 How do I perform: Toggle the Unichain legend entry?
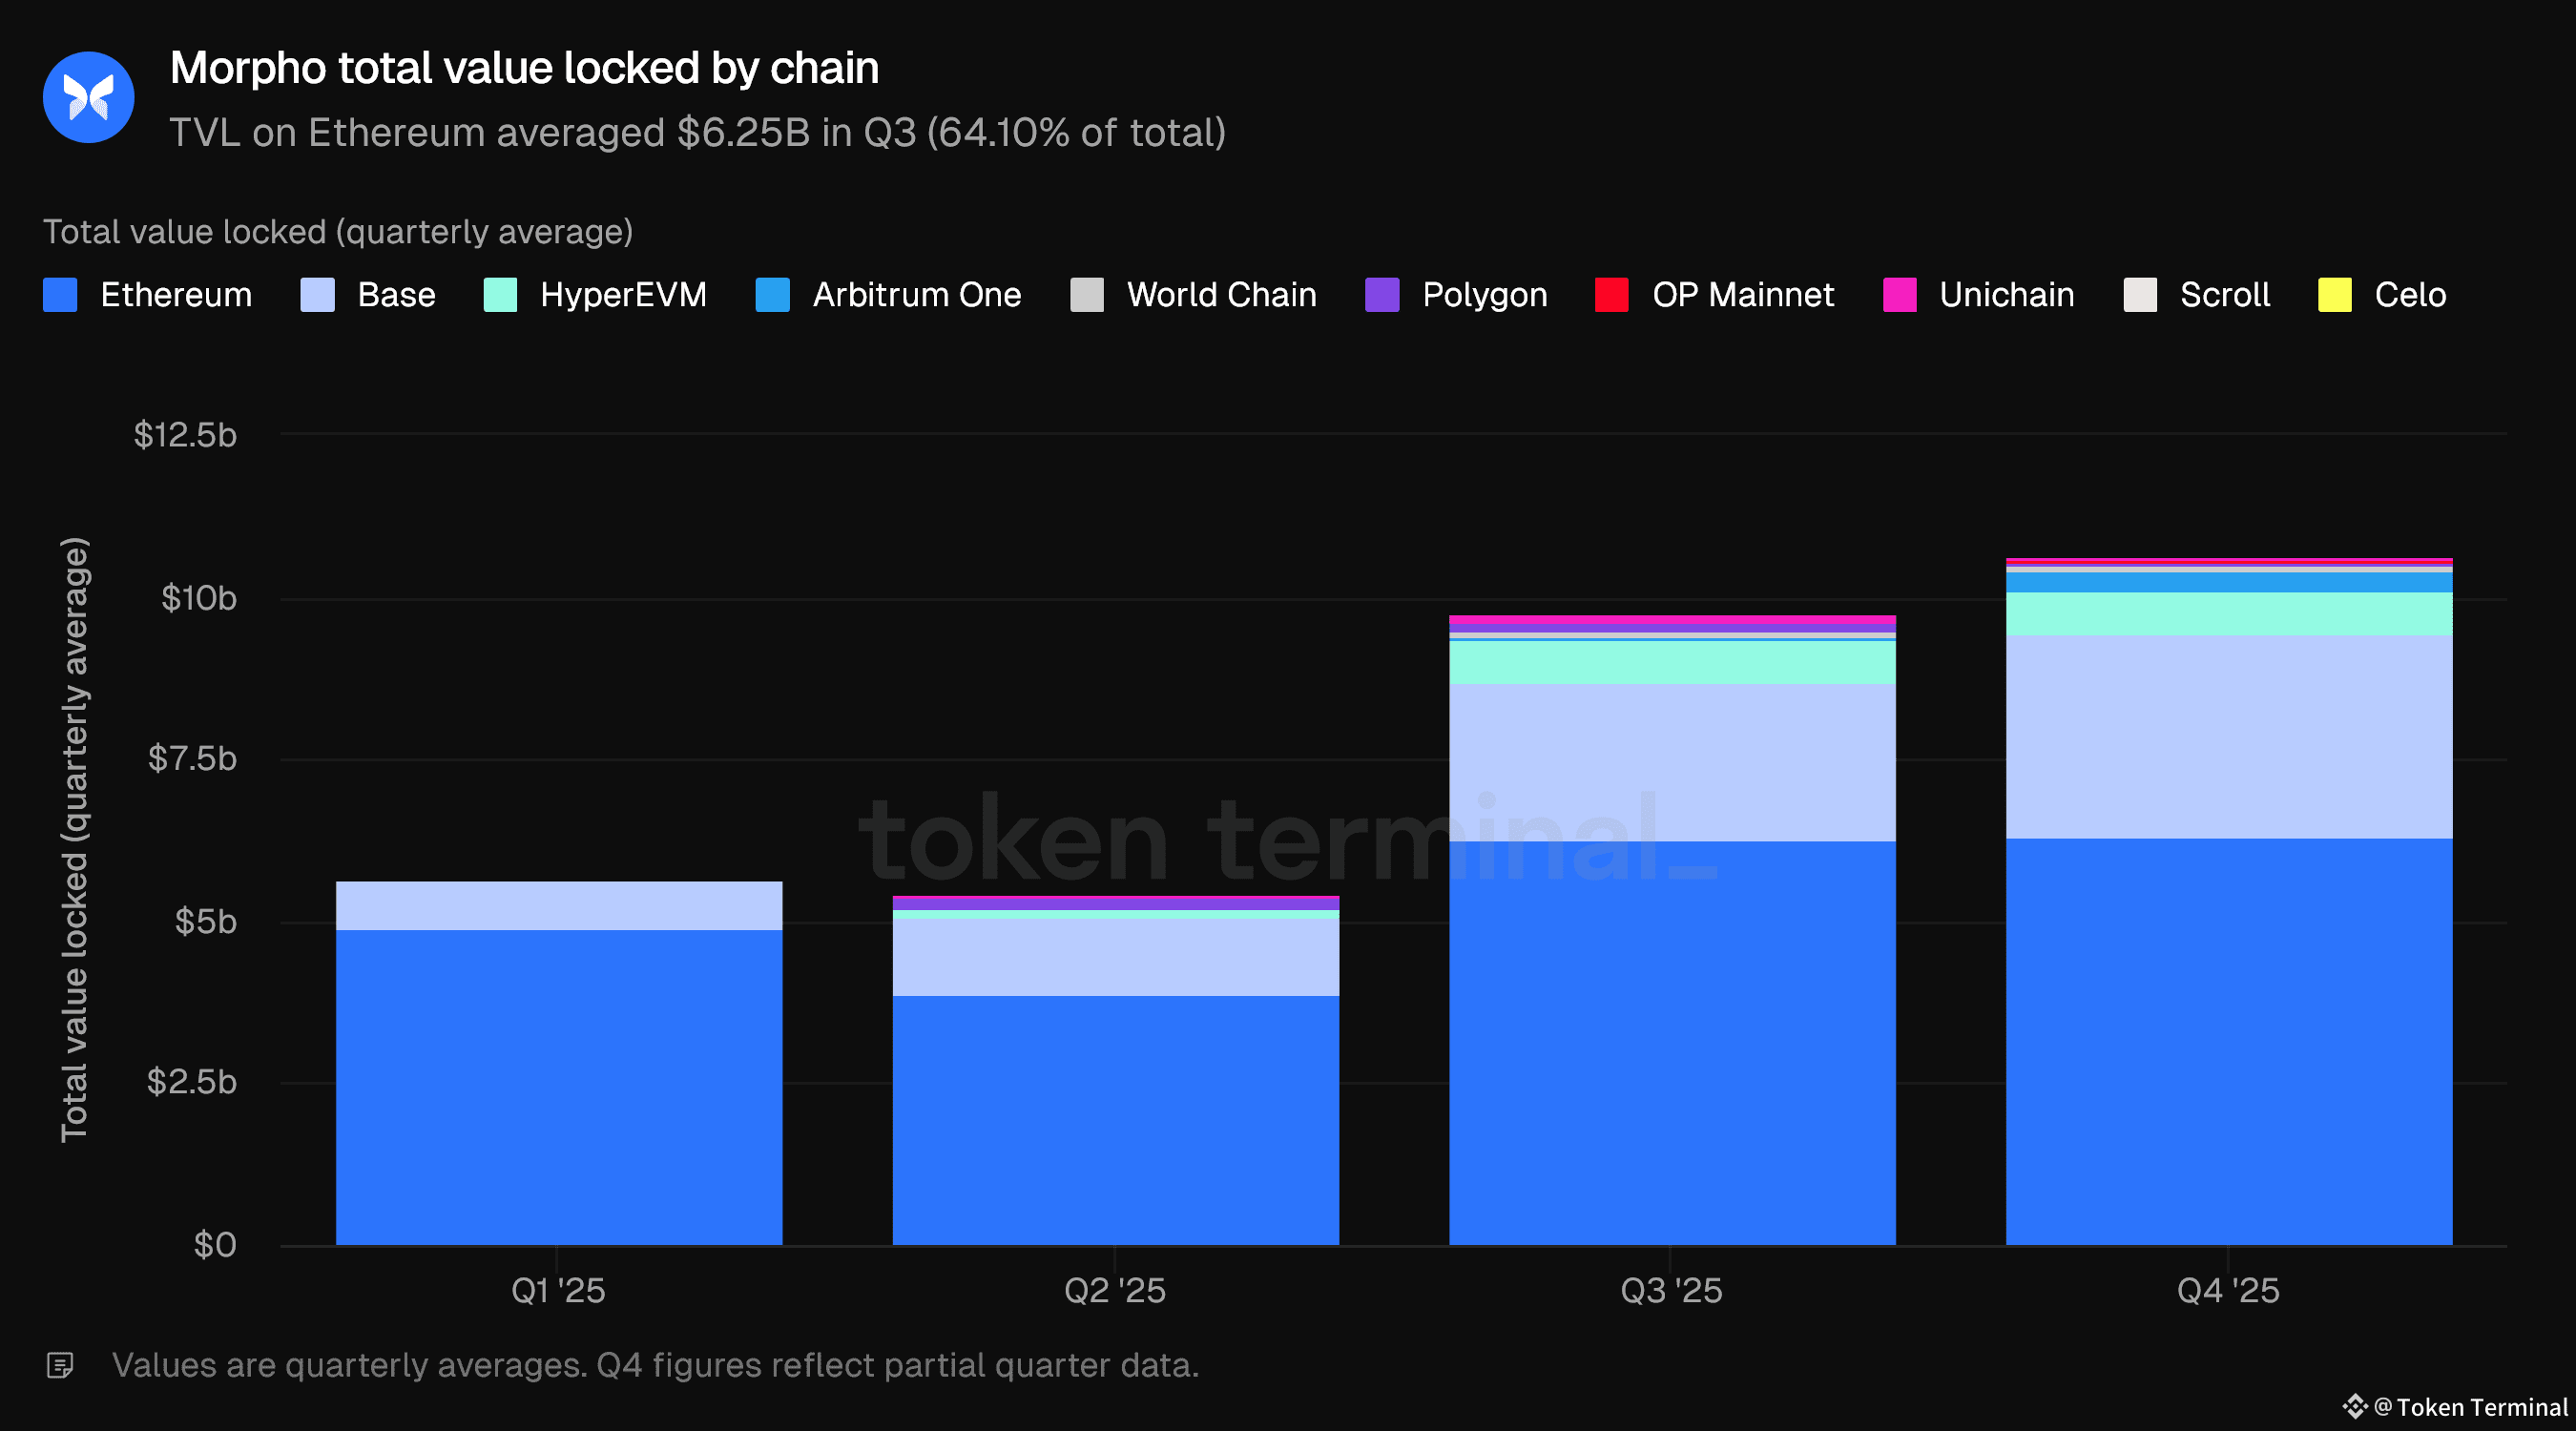tap(1978, 295)
